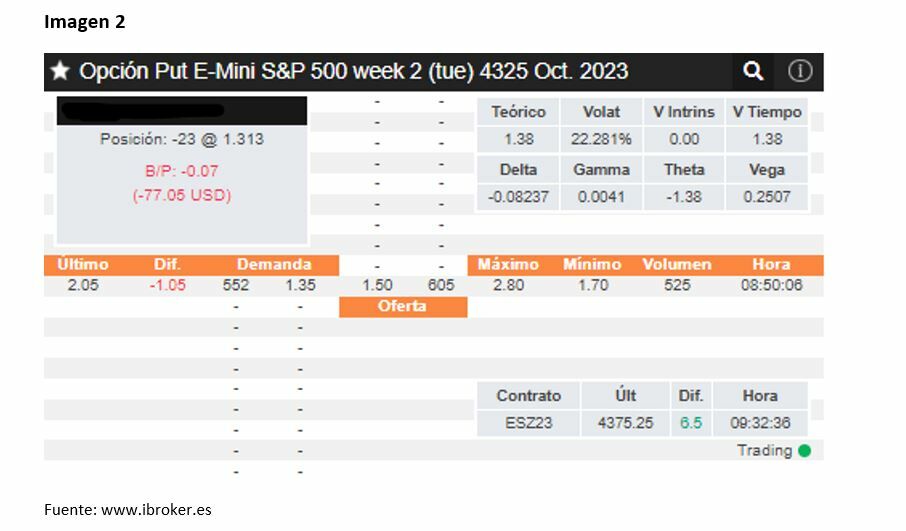Click the gamma value 0.0041
The width and height of the screenshot is (906, 531).
tap(601, 197)
